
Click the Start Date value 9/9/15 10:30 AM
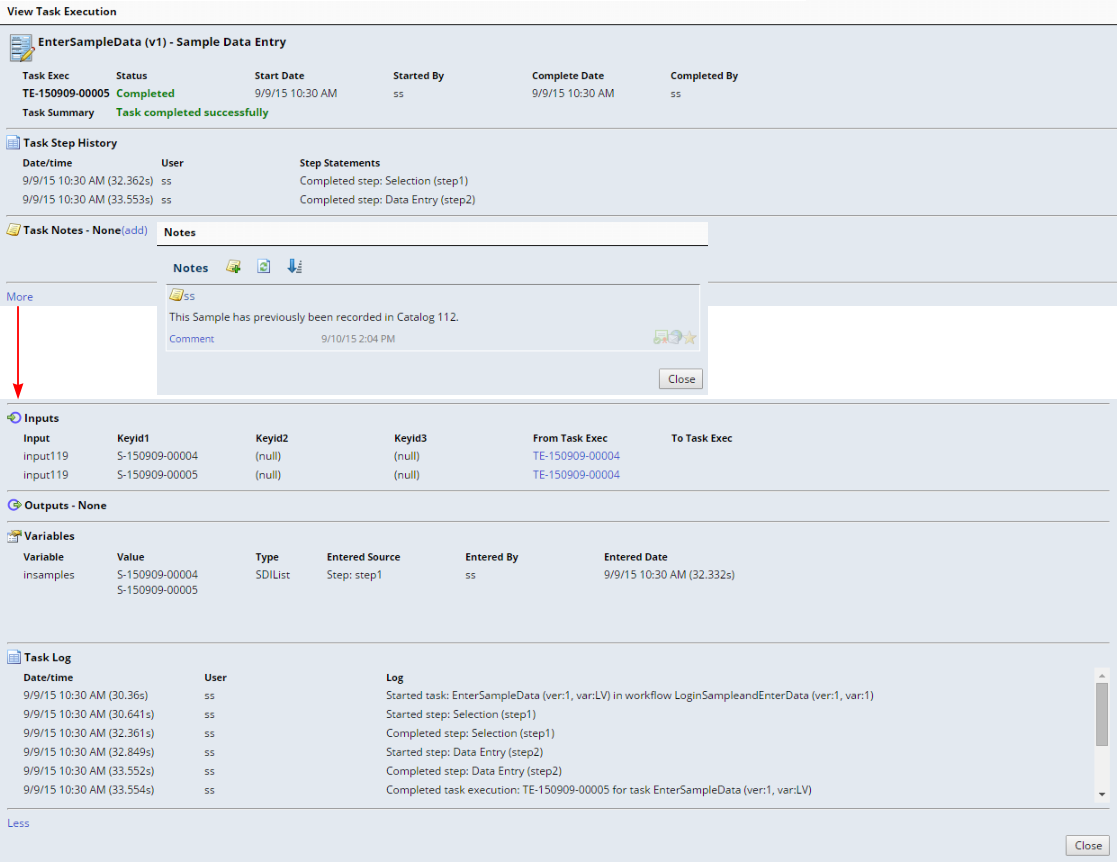click(x=296, y=93)
